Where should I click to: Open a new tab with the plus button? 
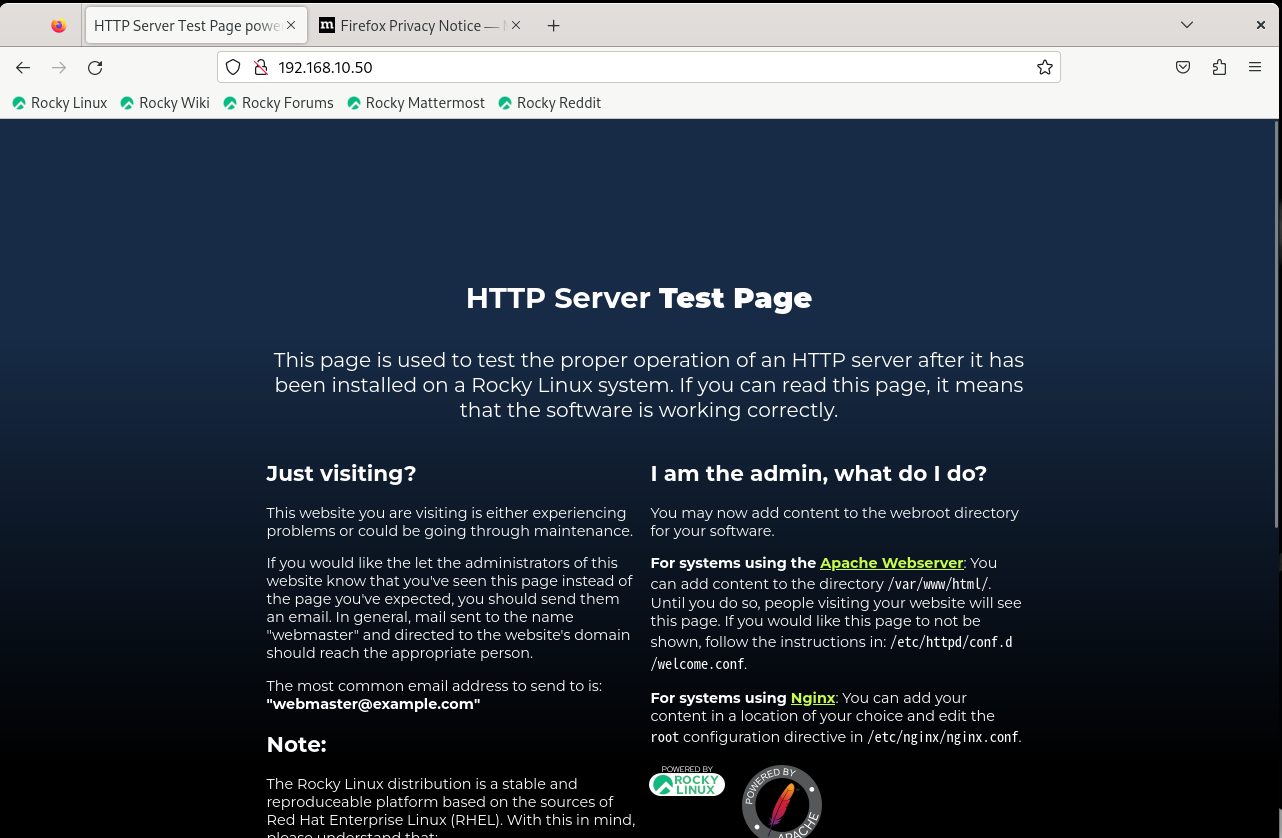(553, 26)
